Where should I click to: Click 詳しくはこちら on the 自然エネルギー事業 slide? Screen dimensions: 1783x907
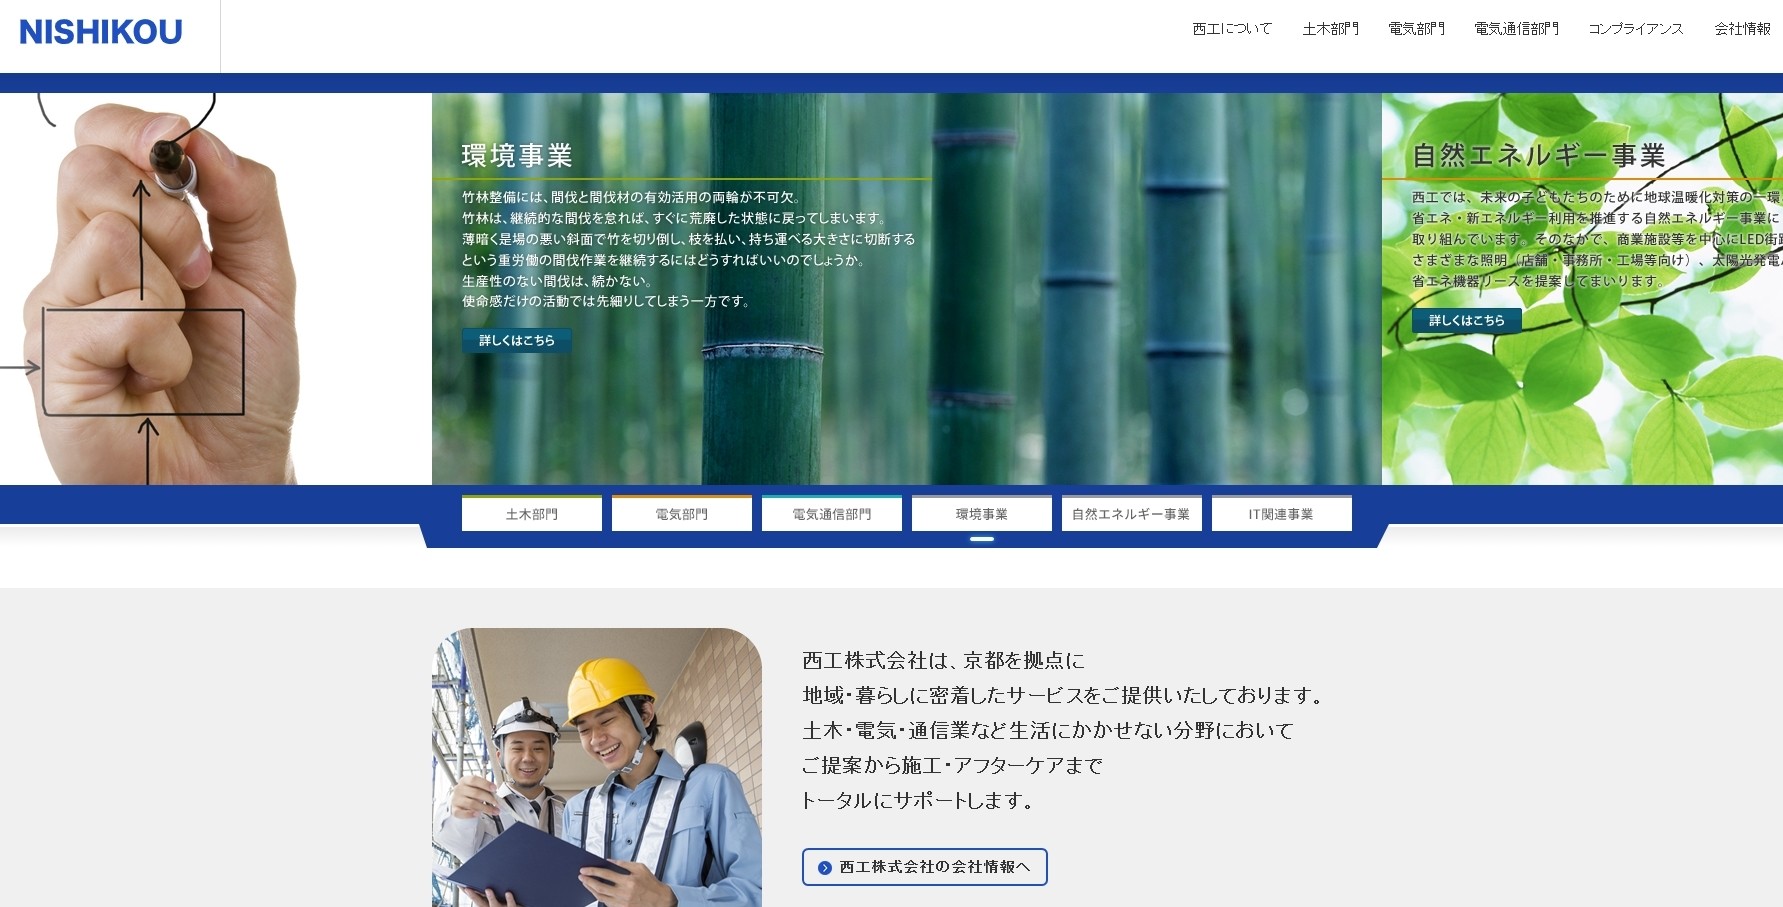[x=1466, y=320]
